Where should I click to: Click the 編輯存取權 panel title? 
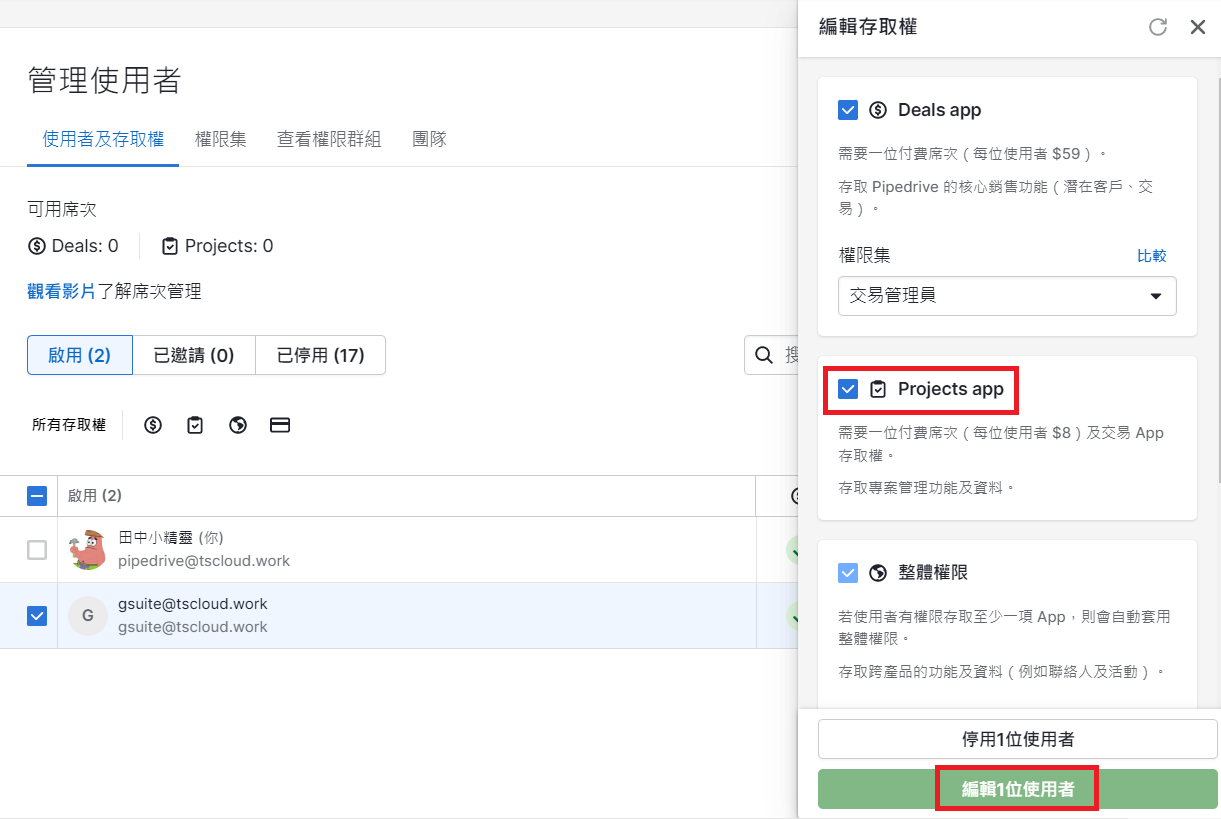(868, 27)
